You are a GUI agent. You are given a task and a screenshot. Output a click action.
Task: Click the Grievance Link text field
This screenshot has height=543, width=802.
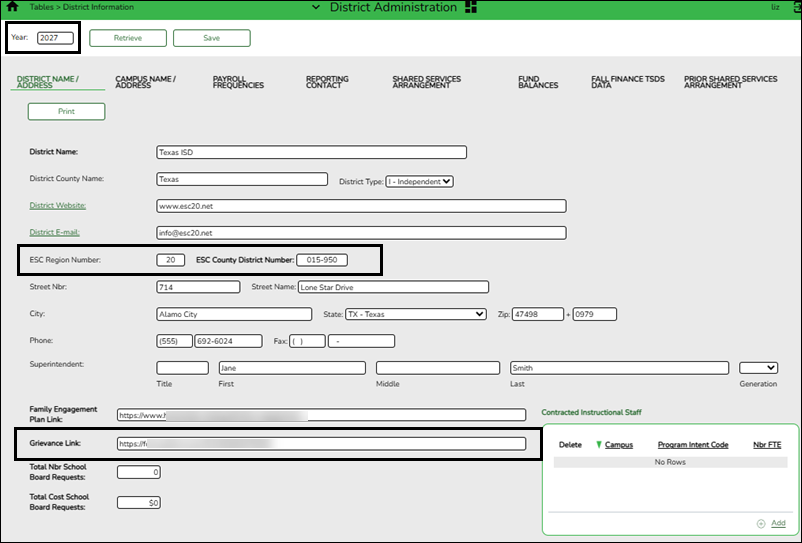pyautogui.click(x=321, y=444)
